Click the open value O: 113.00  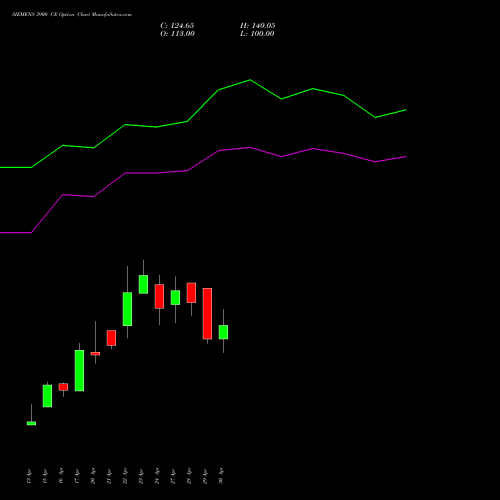point(177,34)
